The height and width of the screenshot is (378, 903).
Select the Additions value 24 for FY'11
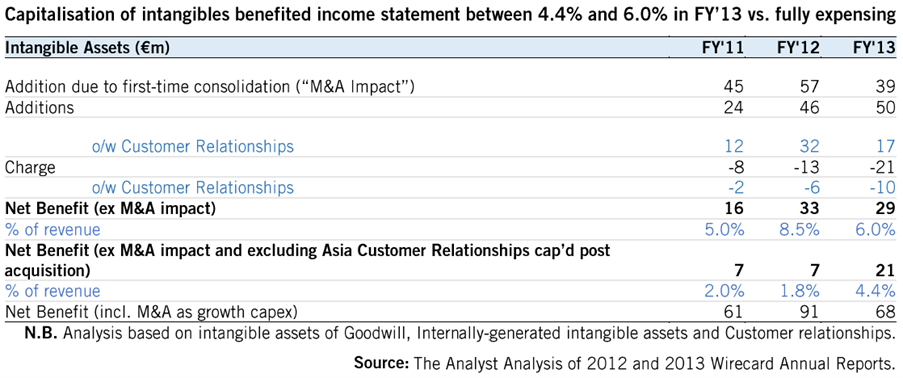point(731,107)
